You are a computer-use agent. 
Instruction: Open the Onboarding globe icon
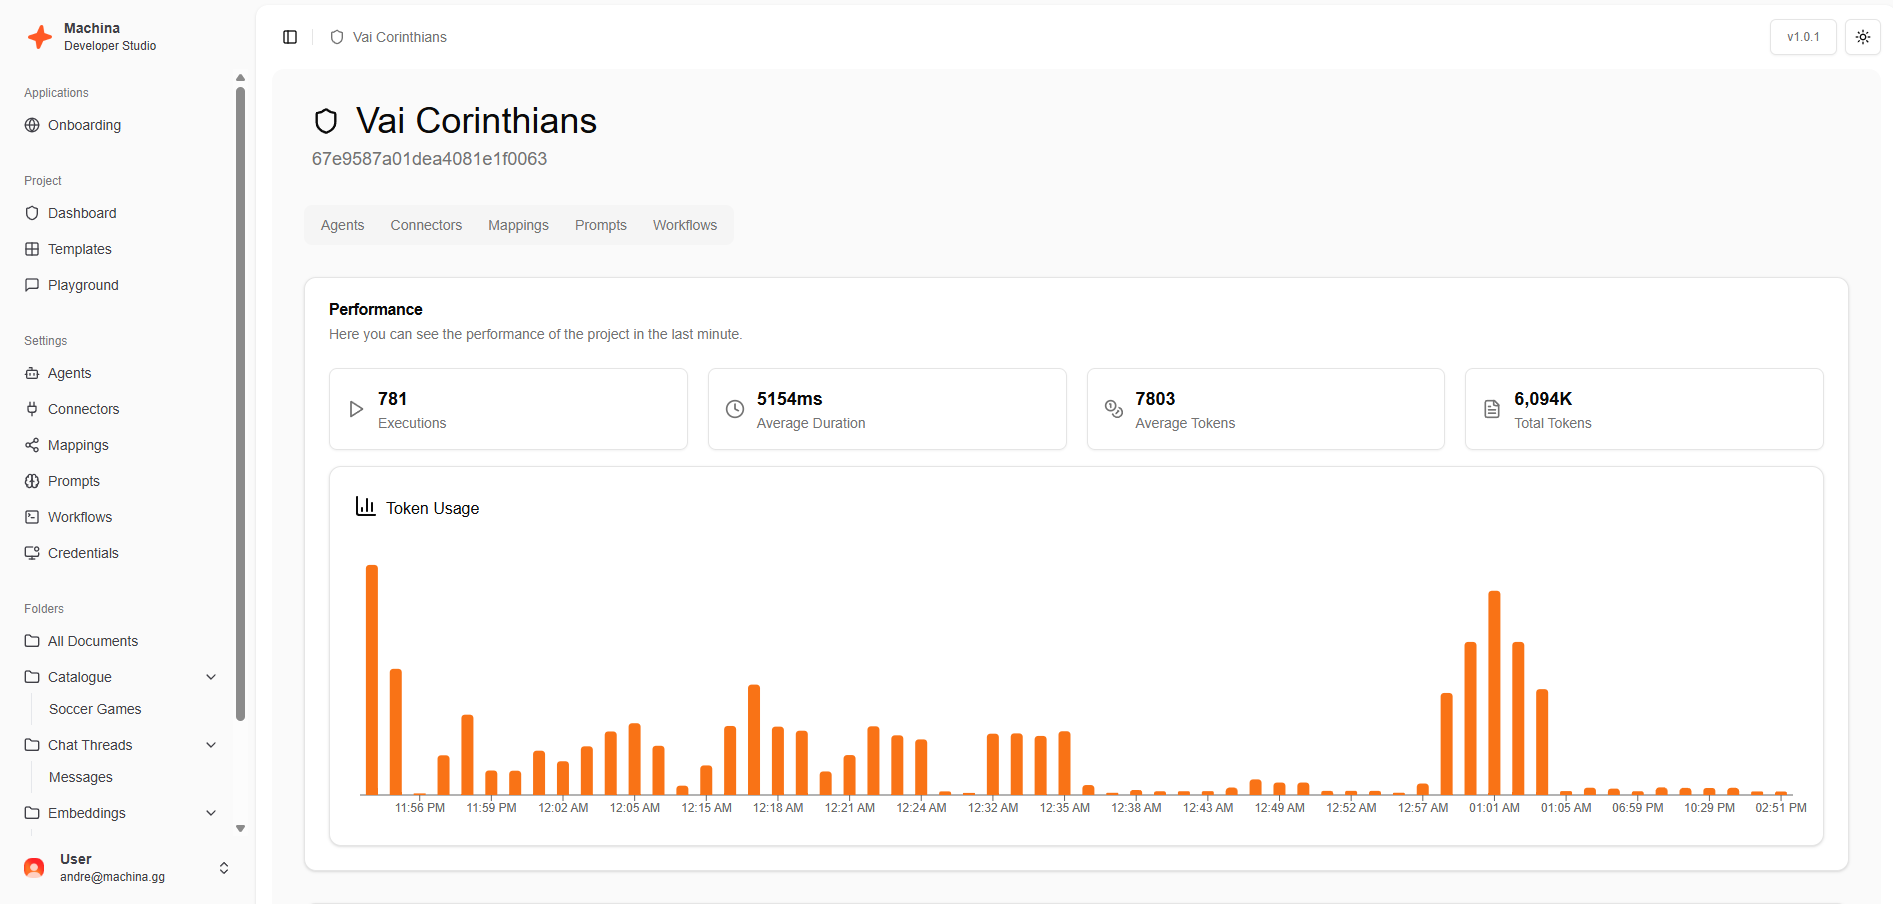click(x=32, y=125)
